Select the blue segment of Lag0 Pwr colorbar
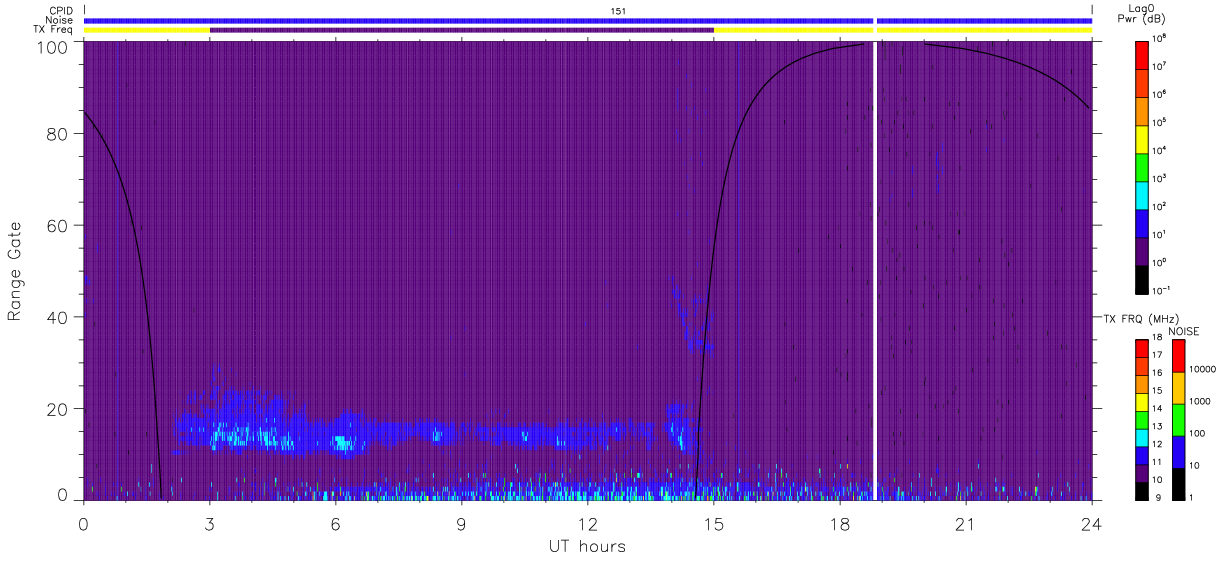The image size is (1228, 567). [1142, 224]
